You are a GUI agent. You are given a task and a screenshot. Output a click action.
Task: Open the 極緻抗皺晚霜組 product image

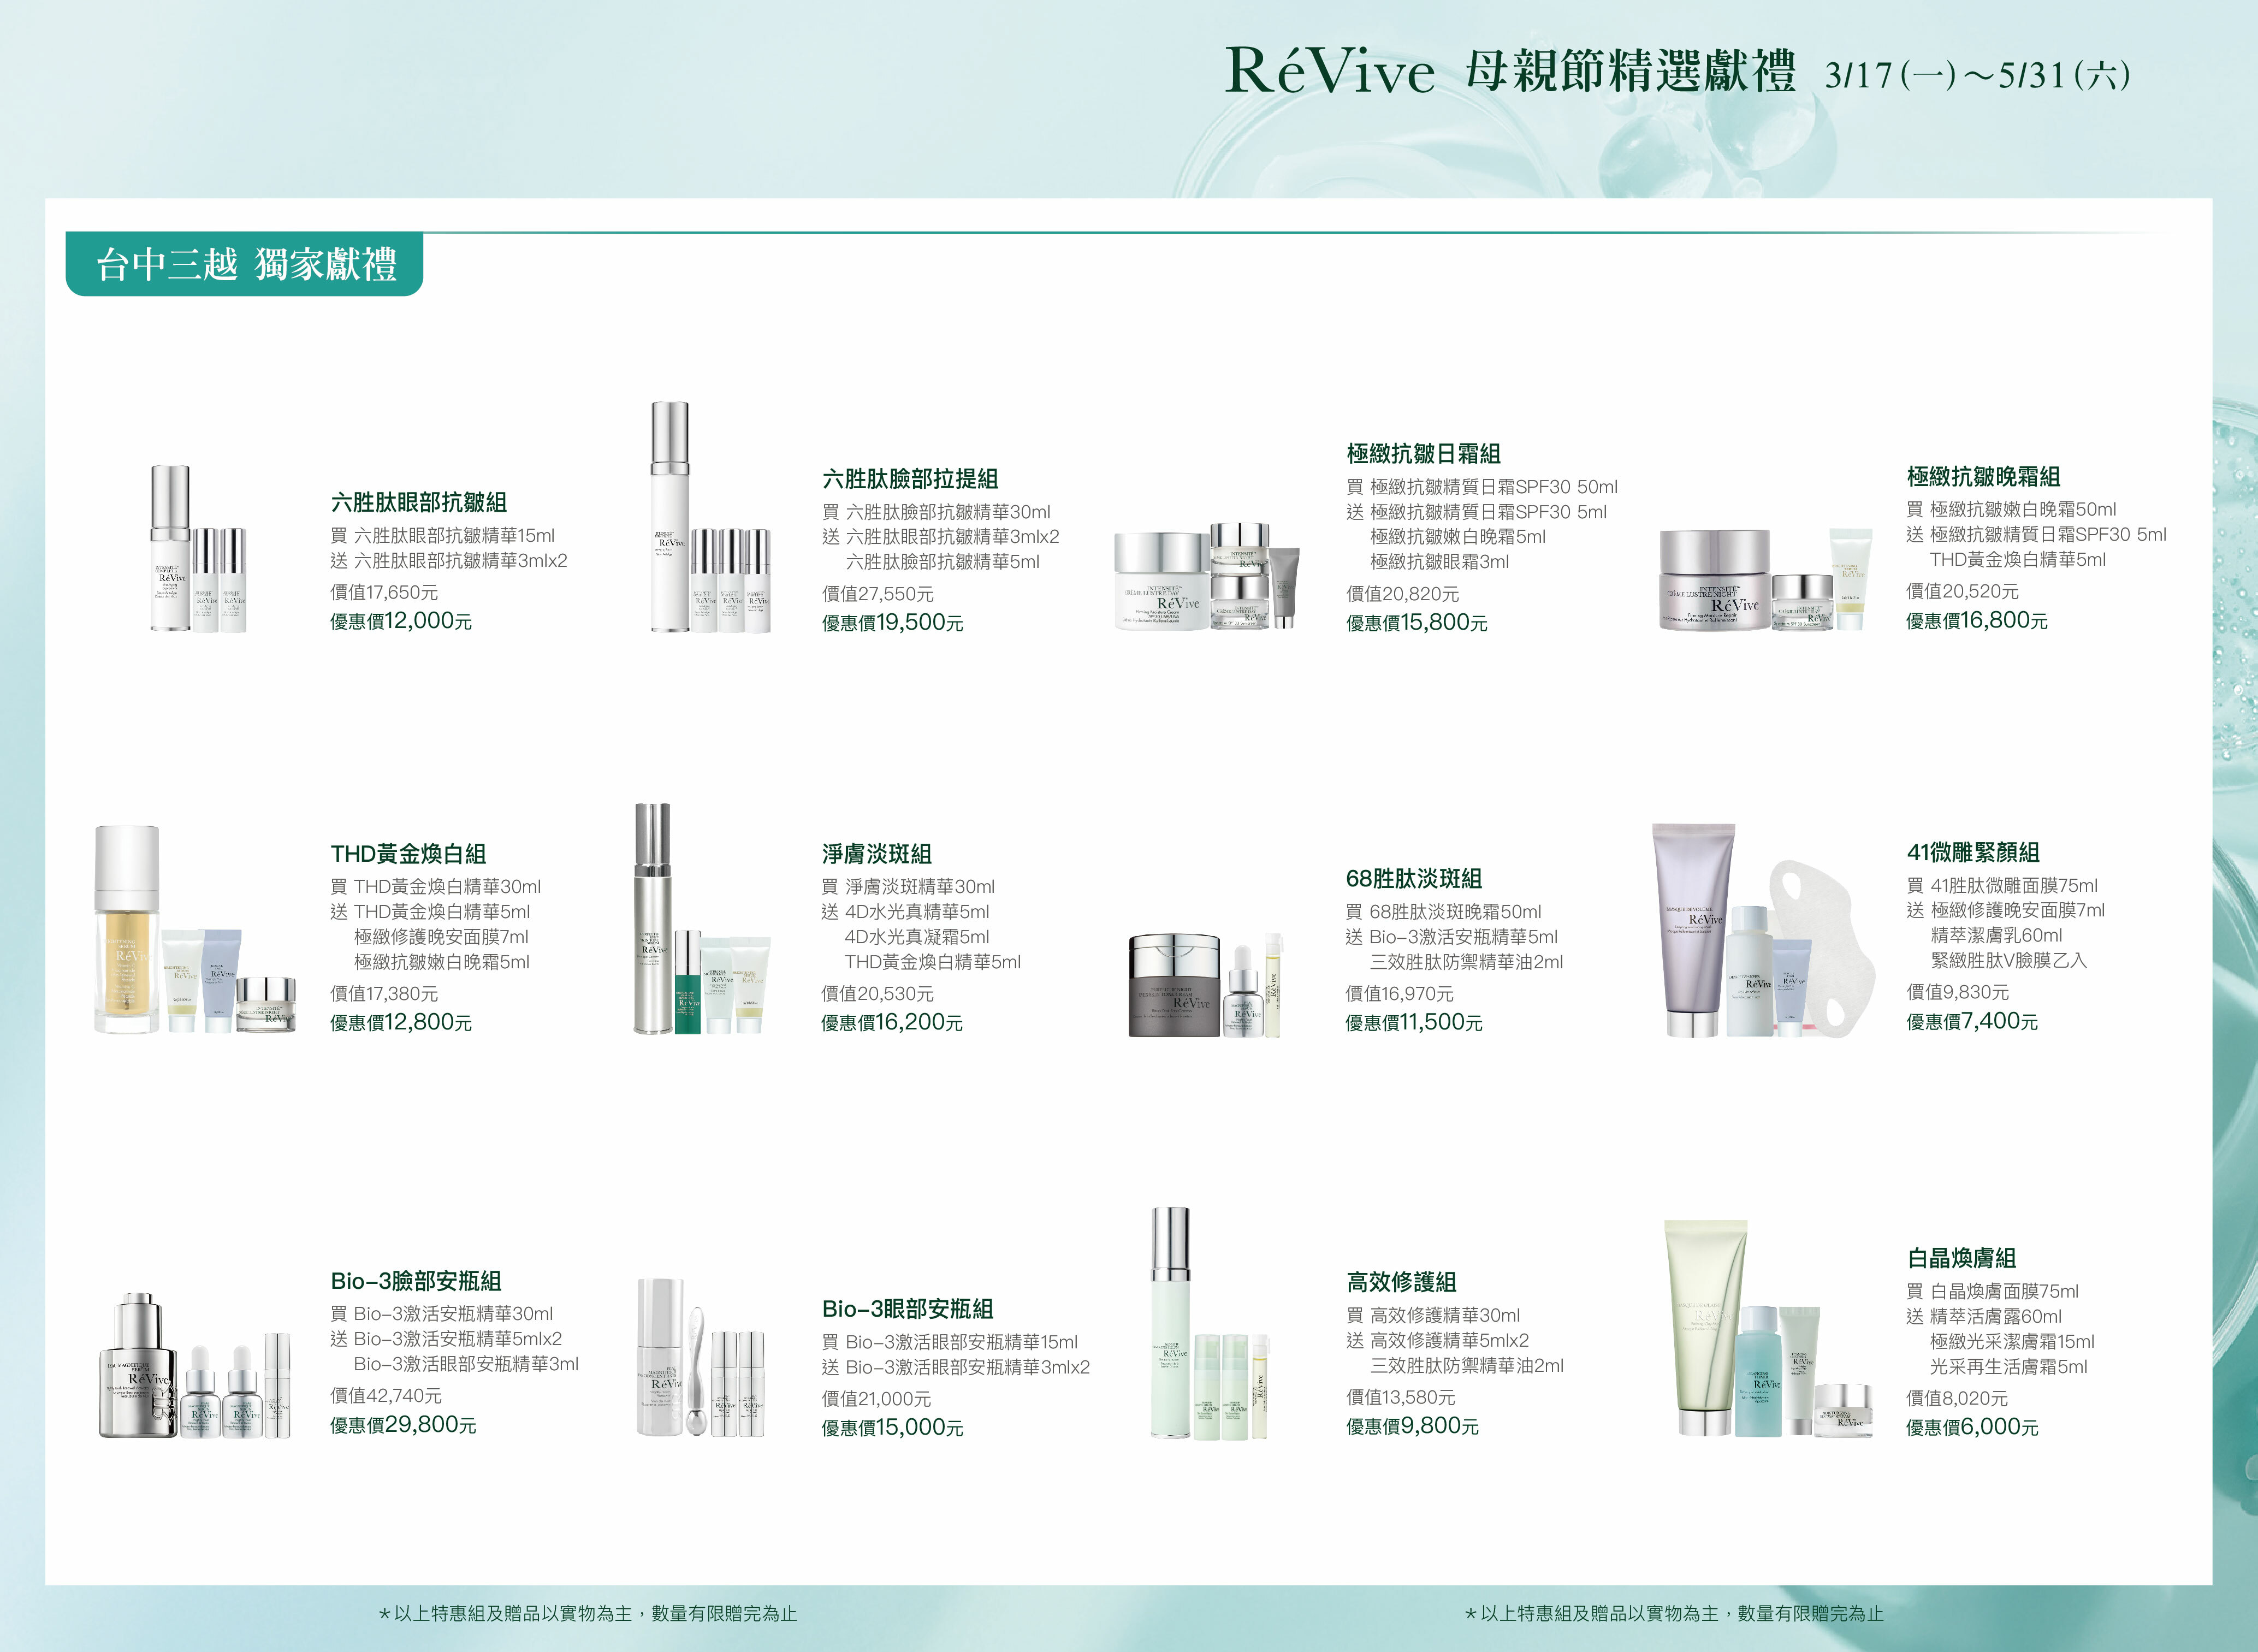(1765, 579)
